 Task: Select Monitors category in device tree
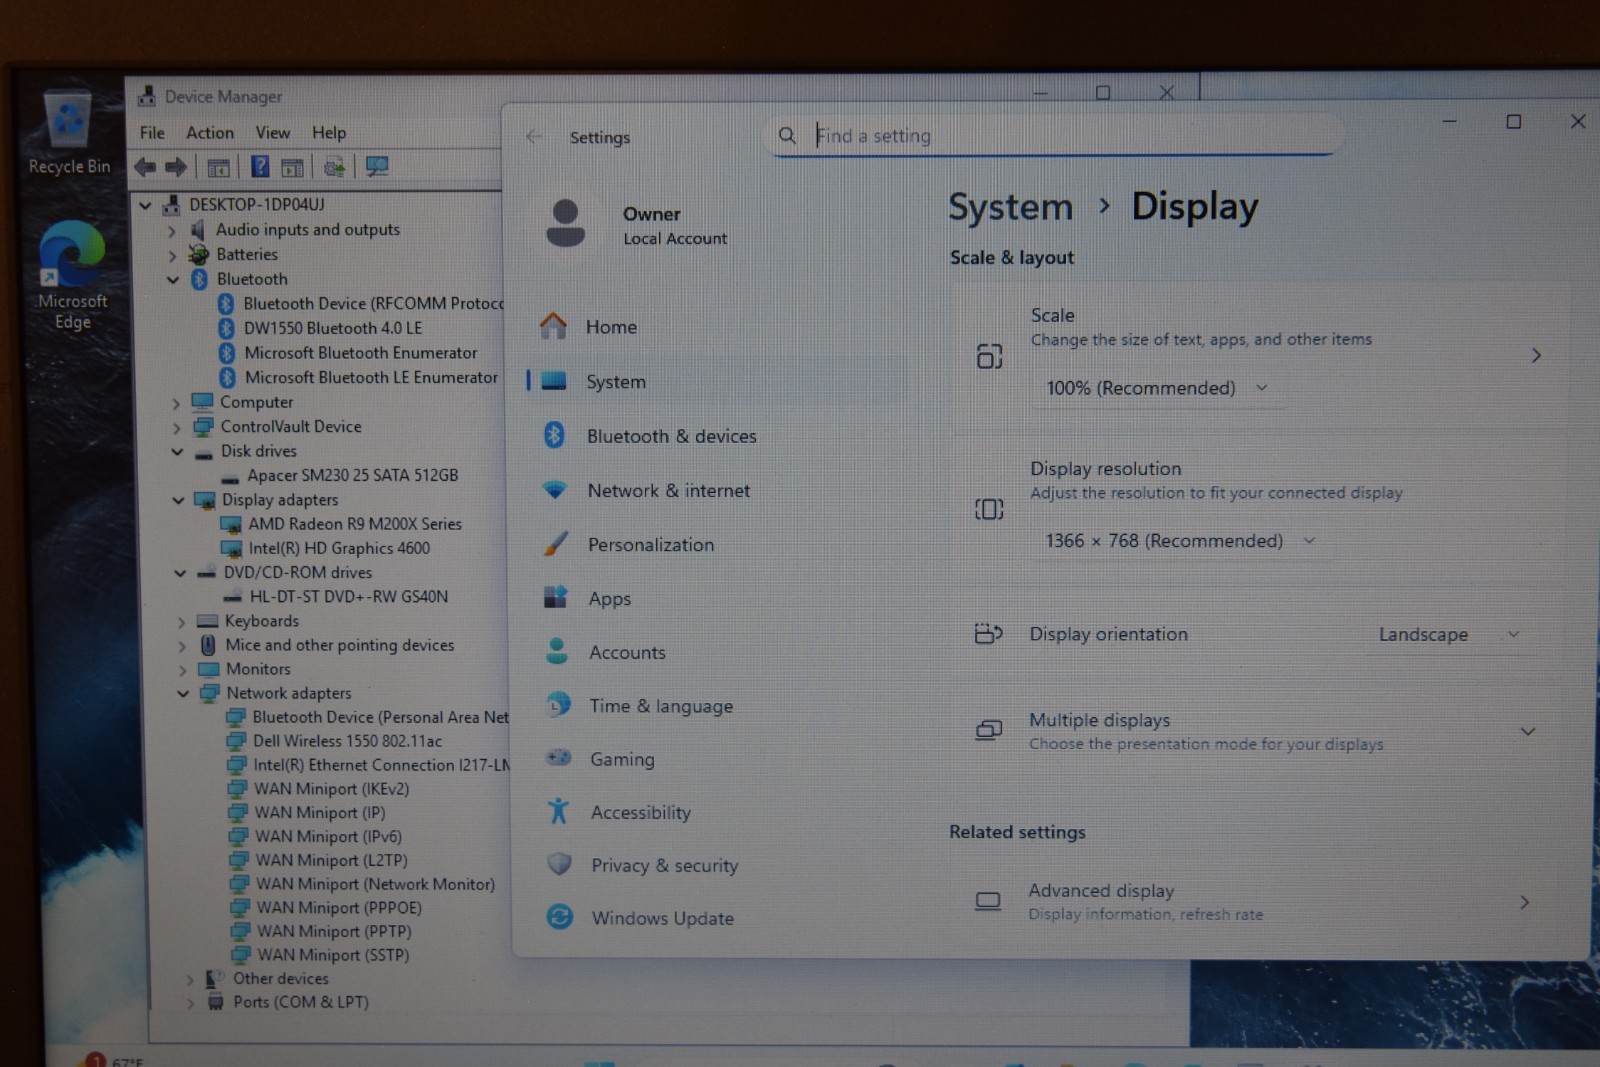(x=258, y=669)
